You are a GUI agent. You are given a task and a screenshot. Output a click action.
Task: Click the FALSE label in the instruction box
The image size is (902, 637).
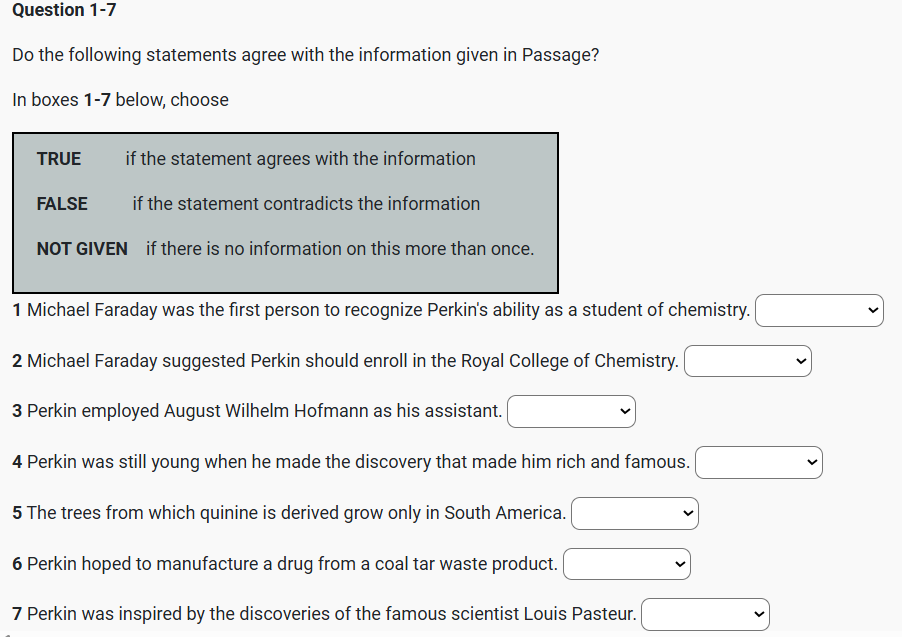pos(62,204)
